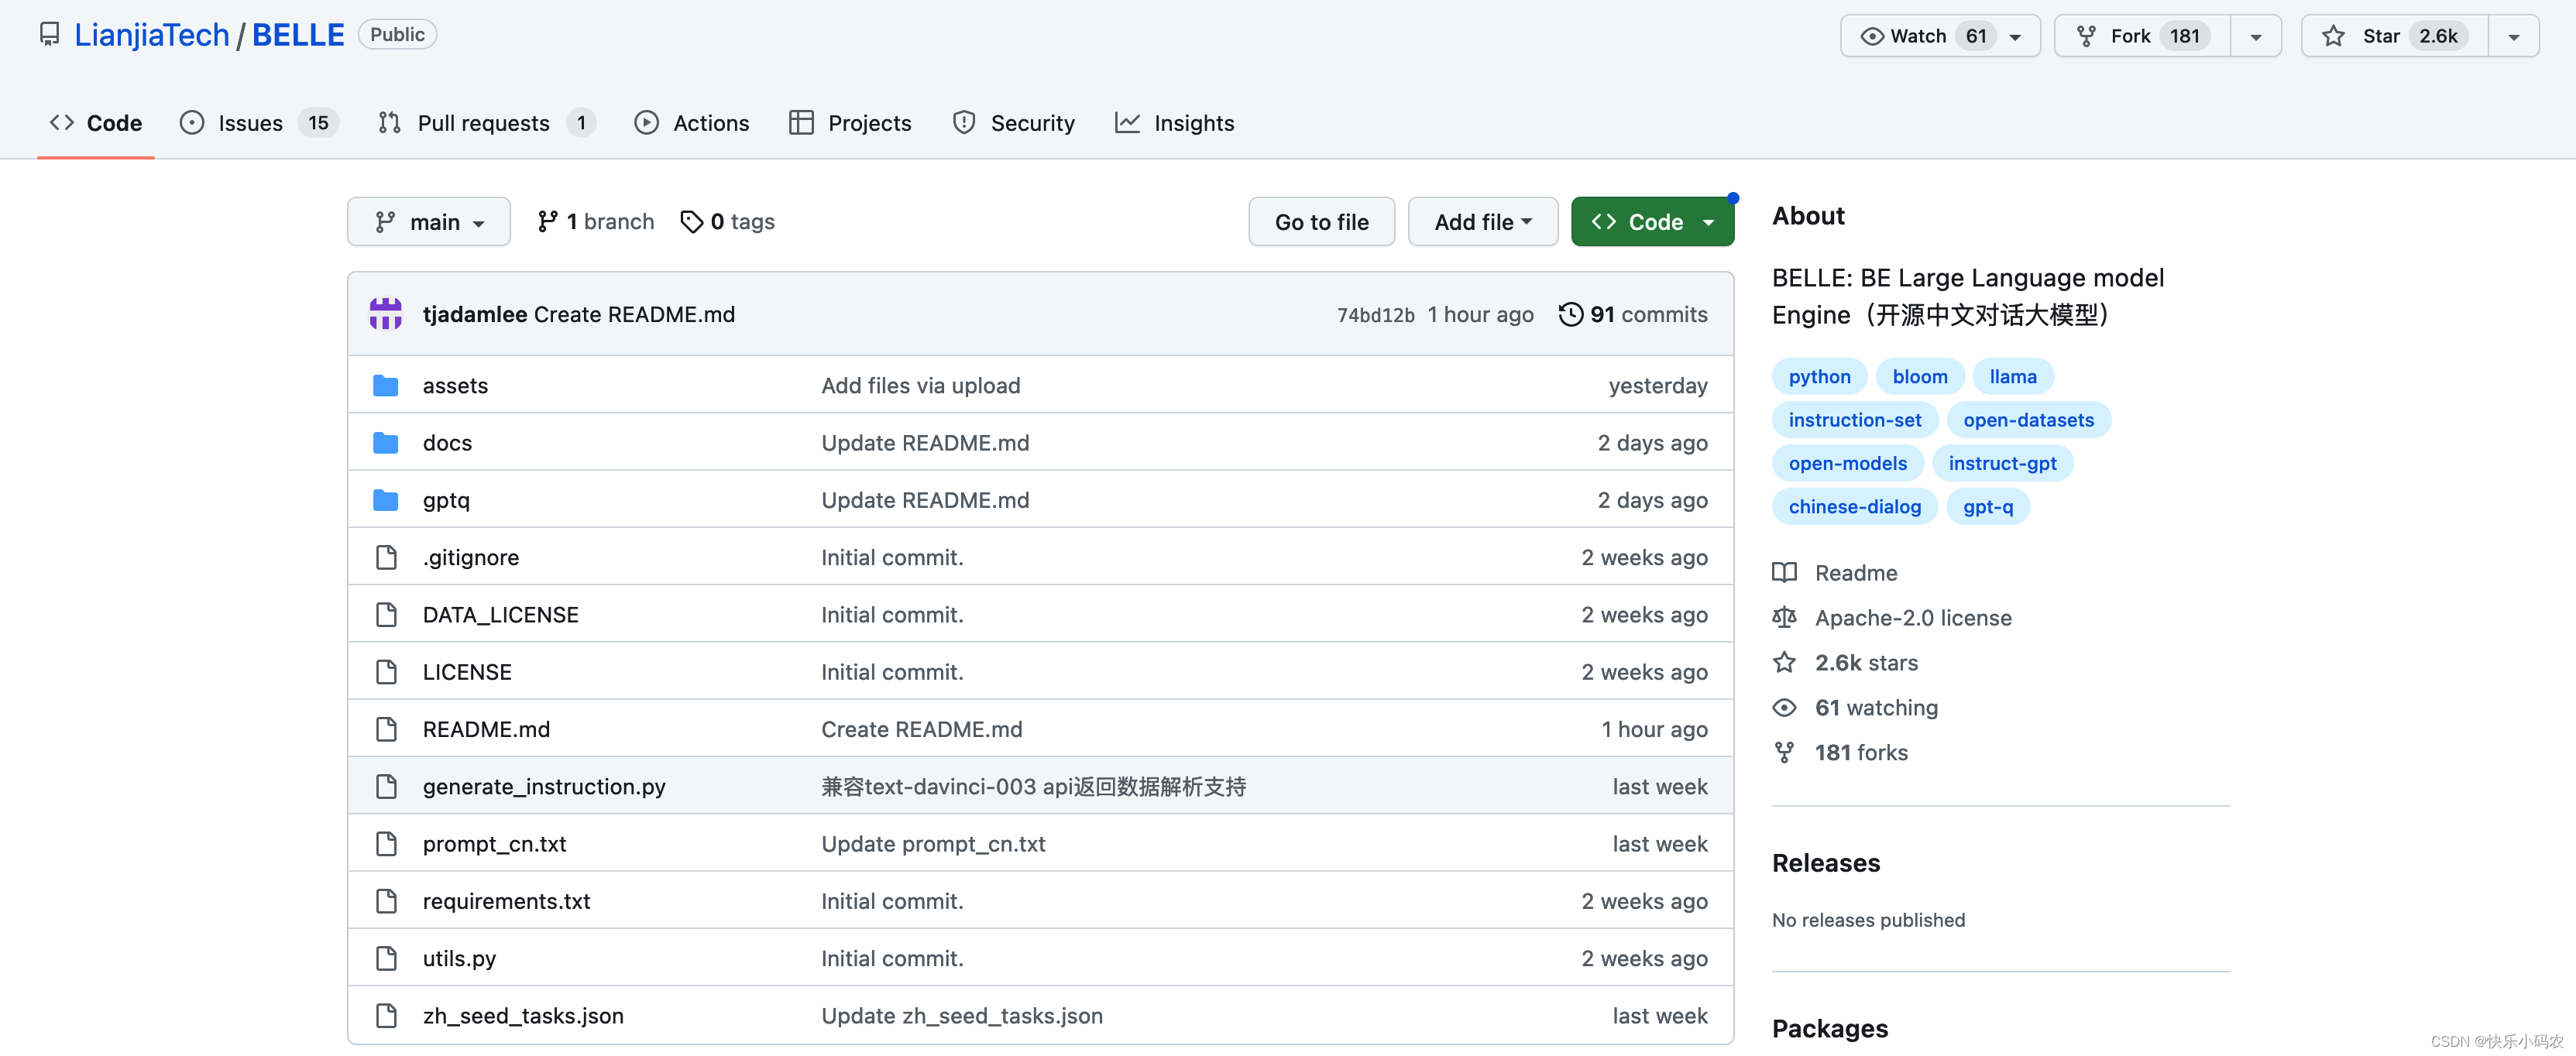Click the license scale icon in About

[x=1784, y=618]
